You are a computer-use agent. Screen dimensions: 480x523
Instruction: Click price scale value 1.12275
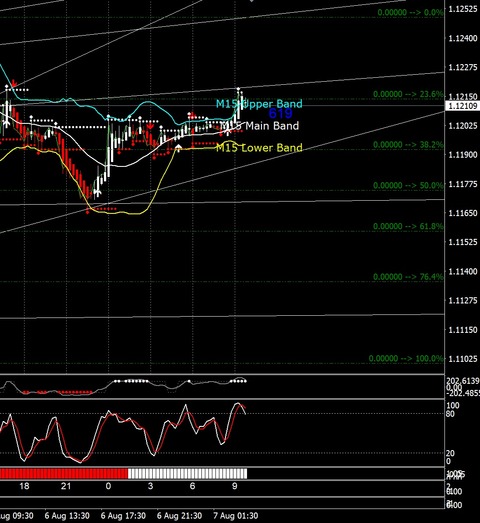click(463, 67)
